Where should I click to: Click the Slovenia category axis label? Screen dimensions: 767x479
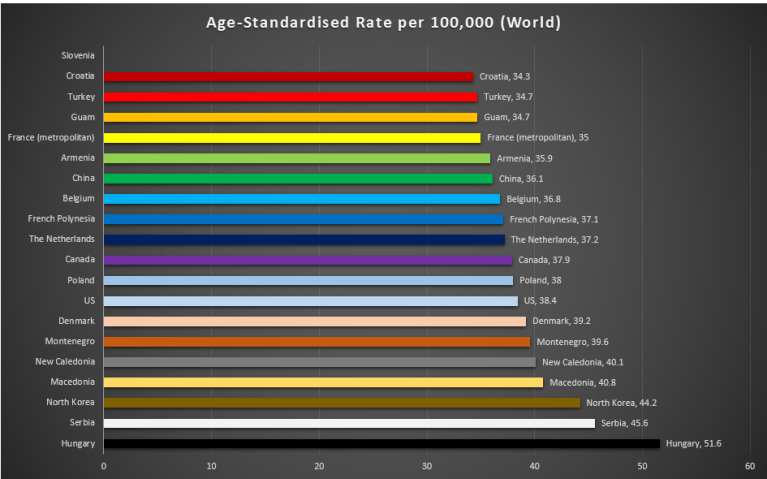pos(77,56)
